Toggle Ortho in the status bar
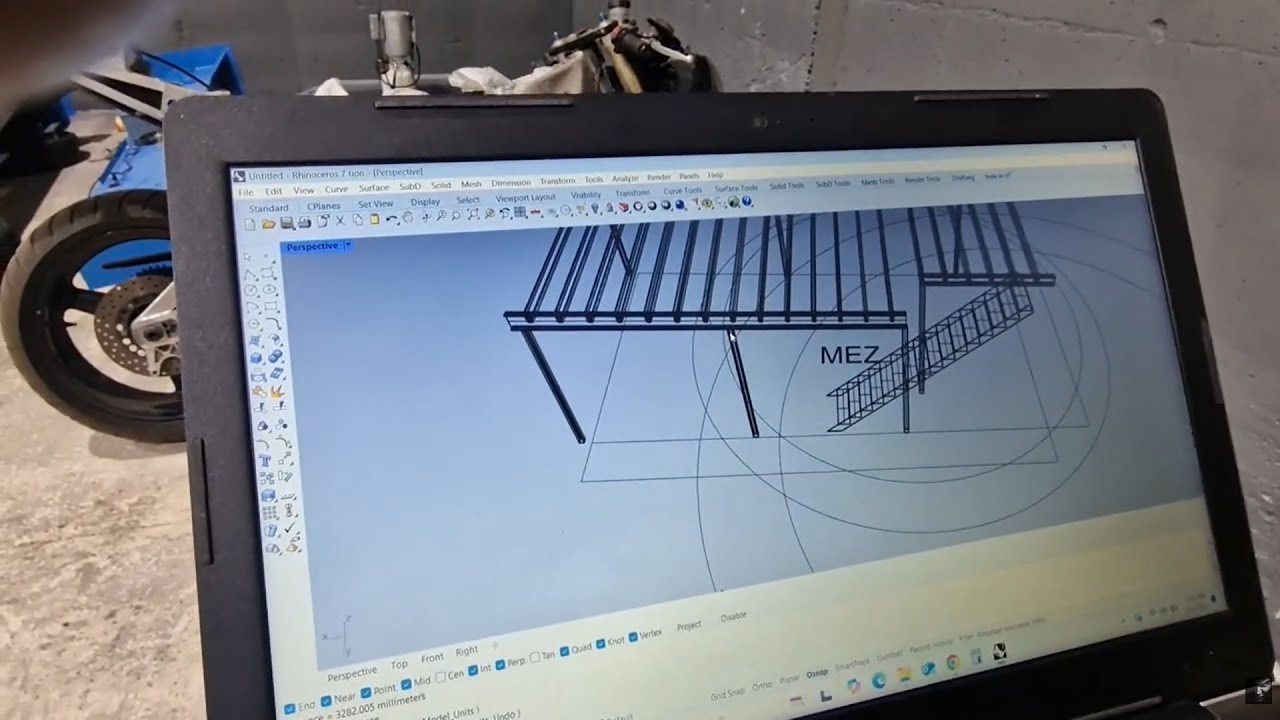1280x720 pixels. [x=762, y=686]
